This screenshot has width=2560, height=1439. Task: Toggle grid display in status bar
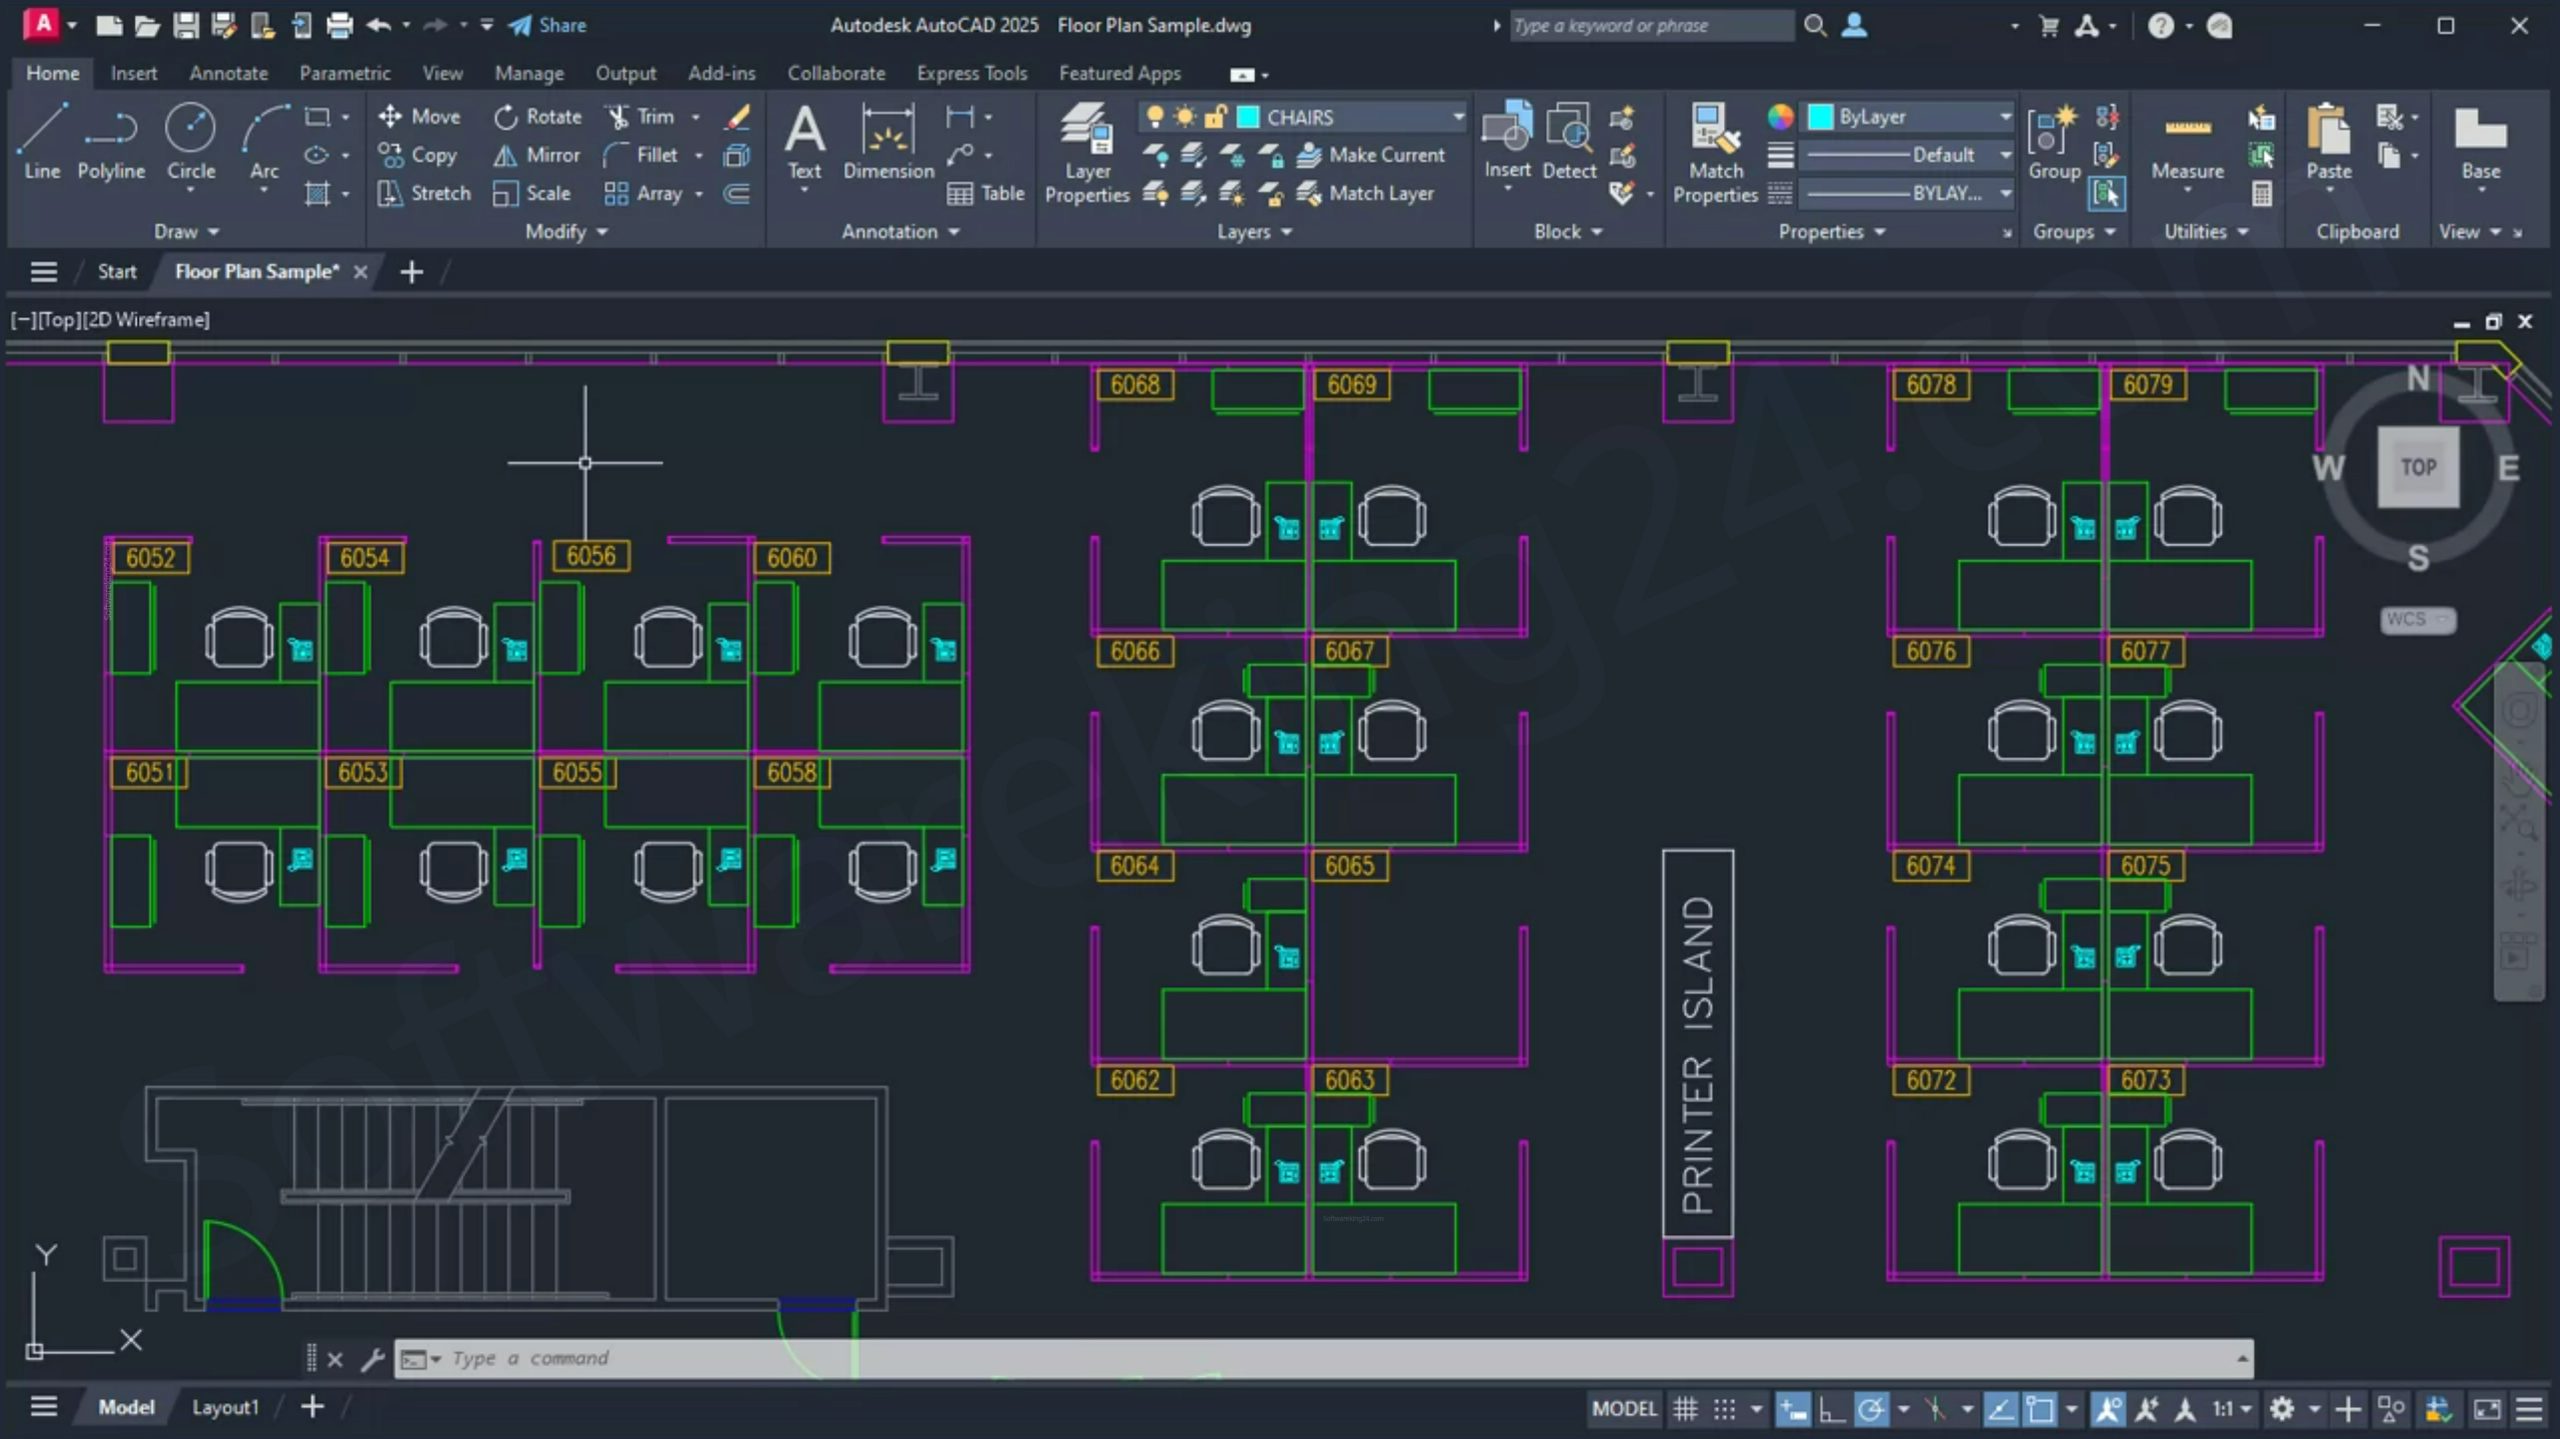pyautogui.click(x=1686, y=1409)
